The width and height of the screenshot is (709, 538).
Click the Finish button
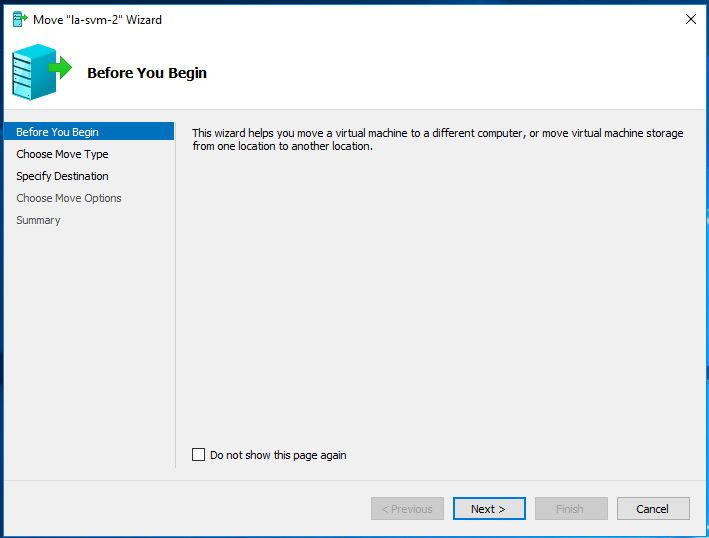click(571, 509)
